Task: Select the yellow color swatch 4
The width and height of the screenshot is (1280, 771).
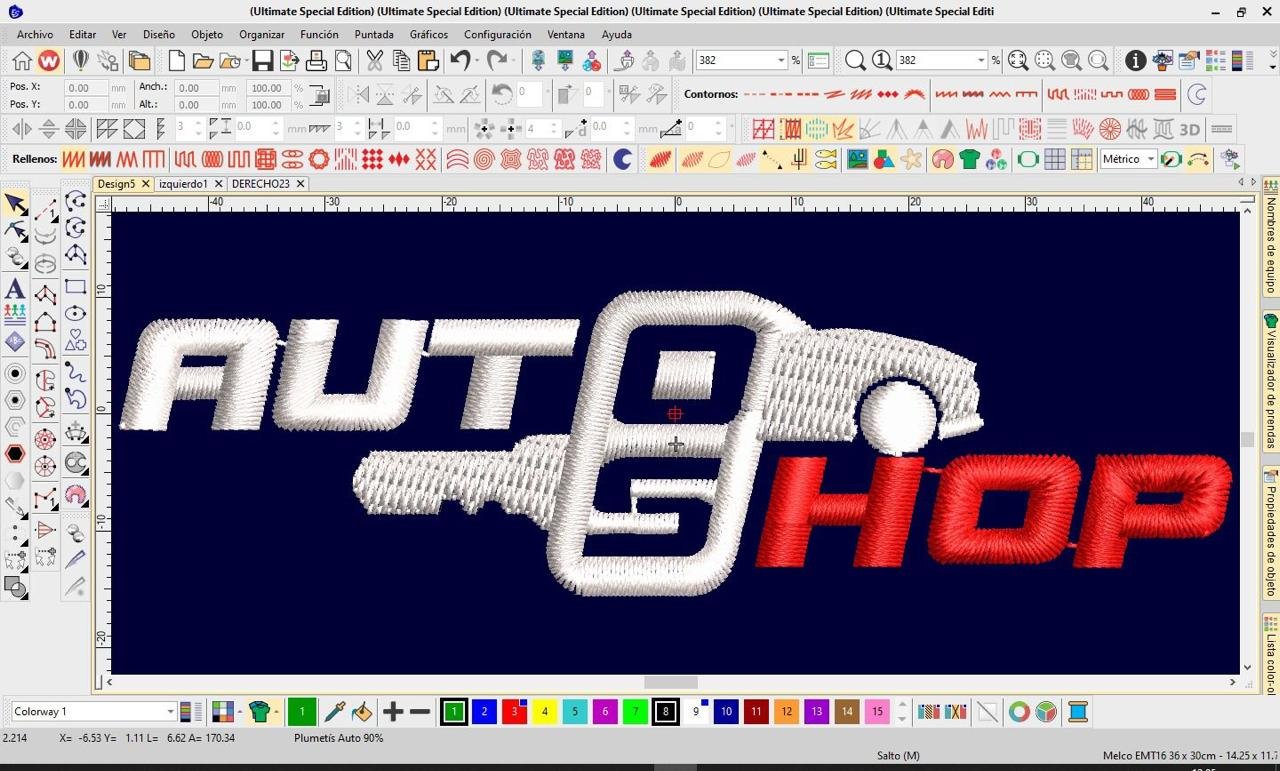Action: click(x=545, y=712)
